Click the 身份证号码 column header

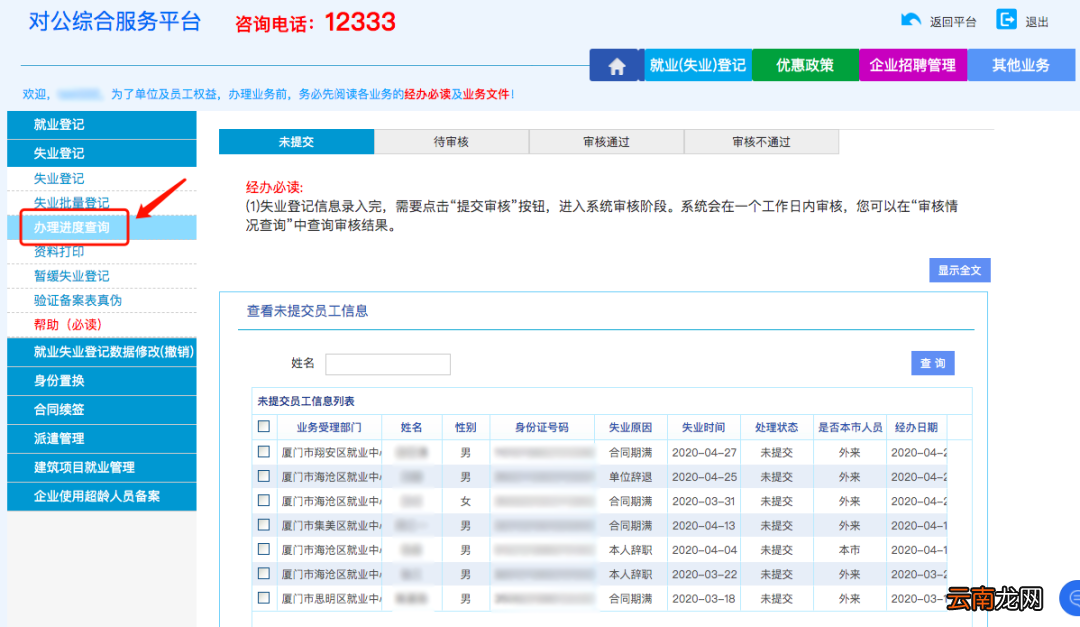point(542,427)
